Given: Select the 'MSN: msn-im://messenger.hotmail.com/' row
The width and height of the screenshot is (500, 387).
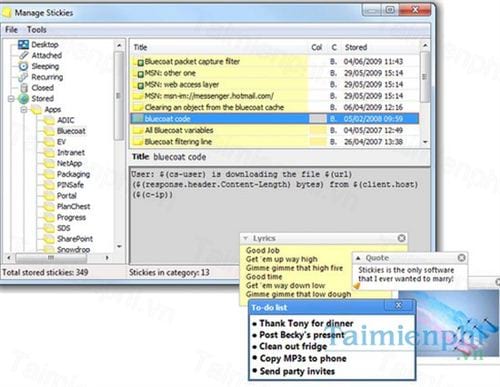Looking at the screenshot, I should click(275, 96).
